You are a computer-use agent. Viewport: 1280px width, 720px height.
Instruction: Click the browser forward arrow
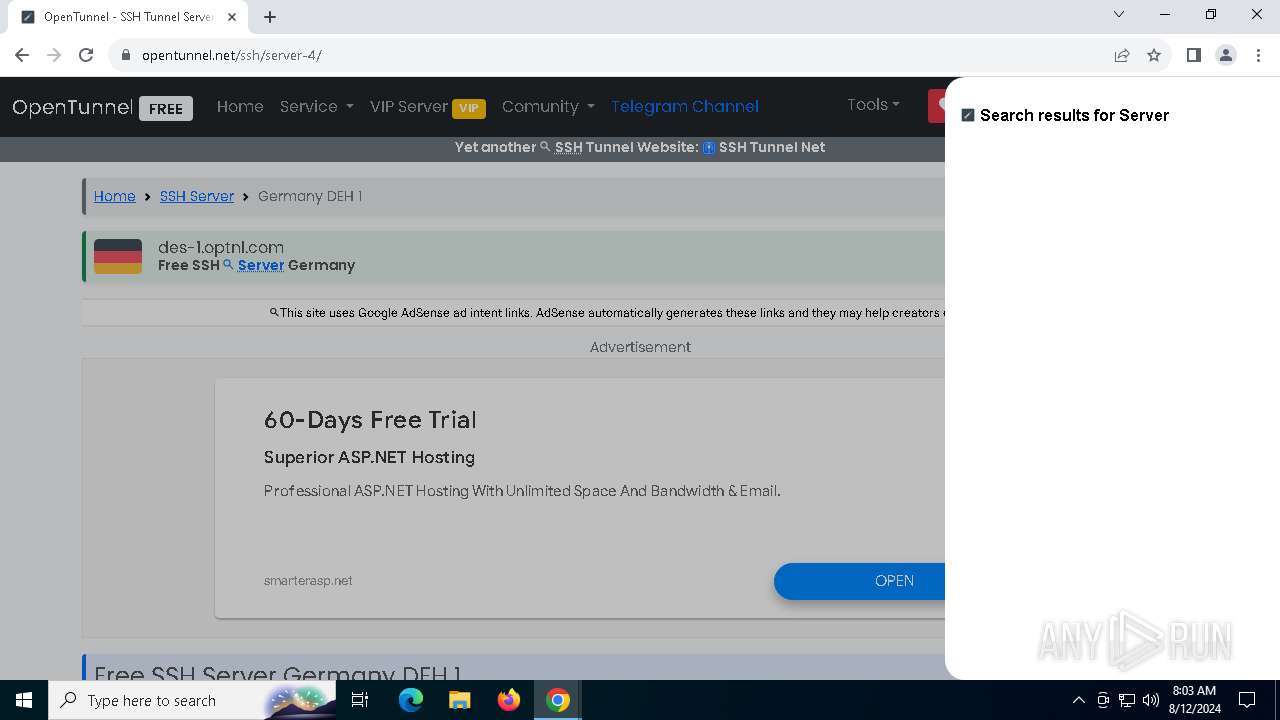point(54,55)
